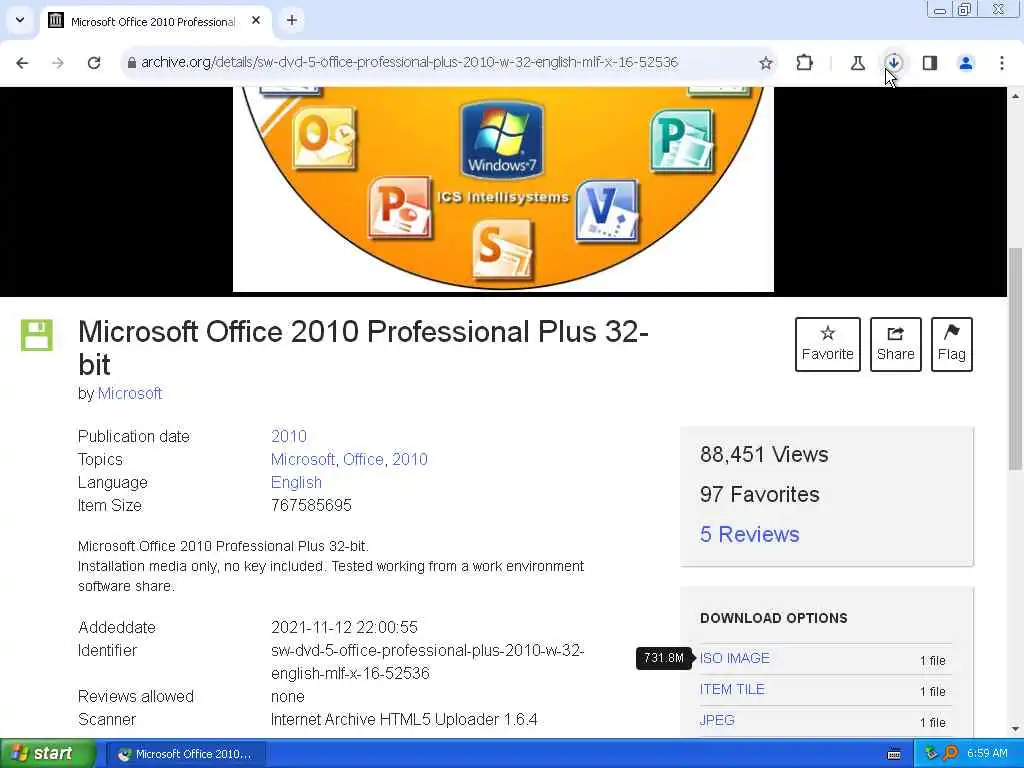
Task: Open the Microsoft topic link
Action: tap(303, 459)
